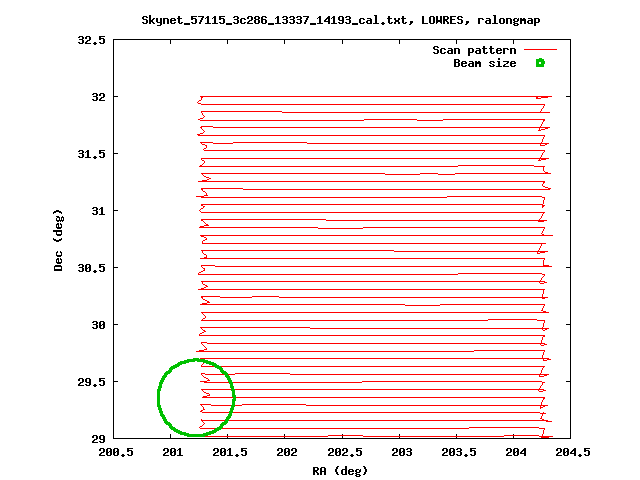This screenshot has height=480, width=640.
Task: Click the 202 tick label on RA axis
Action: click(287, 452)
